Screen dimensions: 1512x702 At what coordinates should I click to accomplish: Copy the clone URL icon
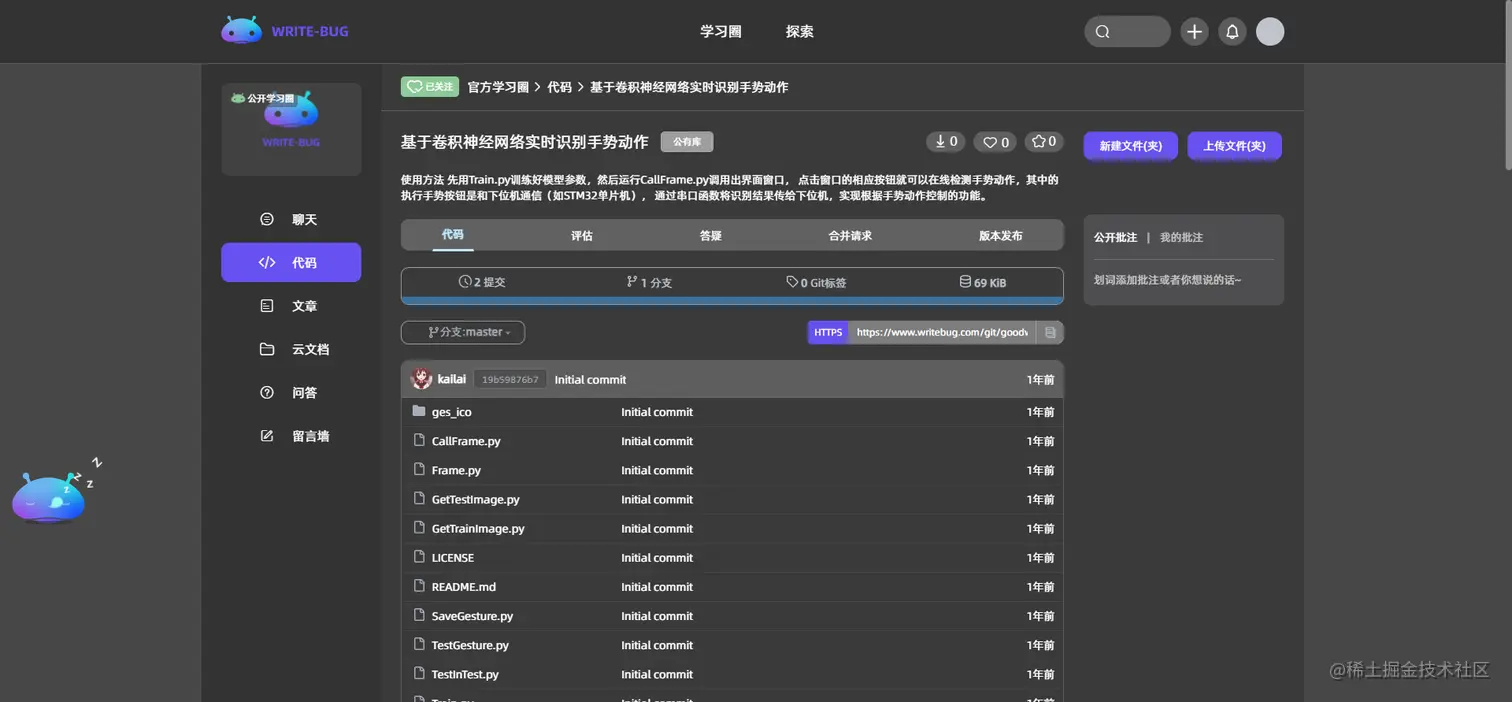[x=1050, y=332]
